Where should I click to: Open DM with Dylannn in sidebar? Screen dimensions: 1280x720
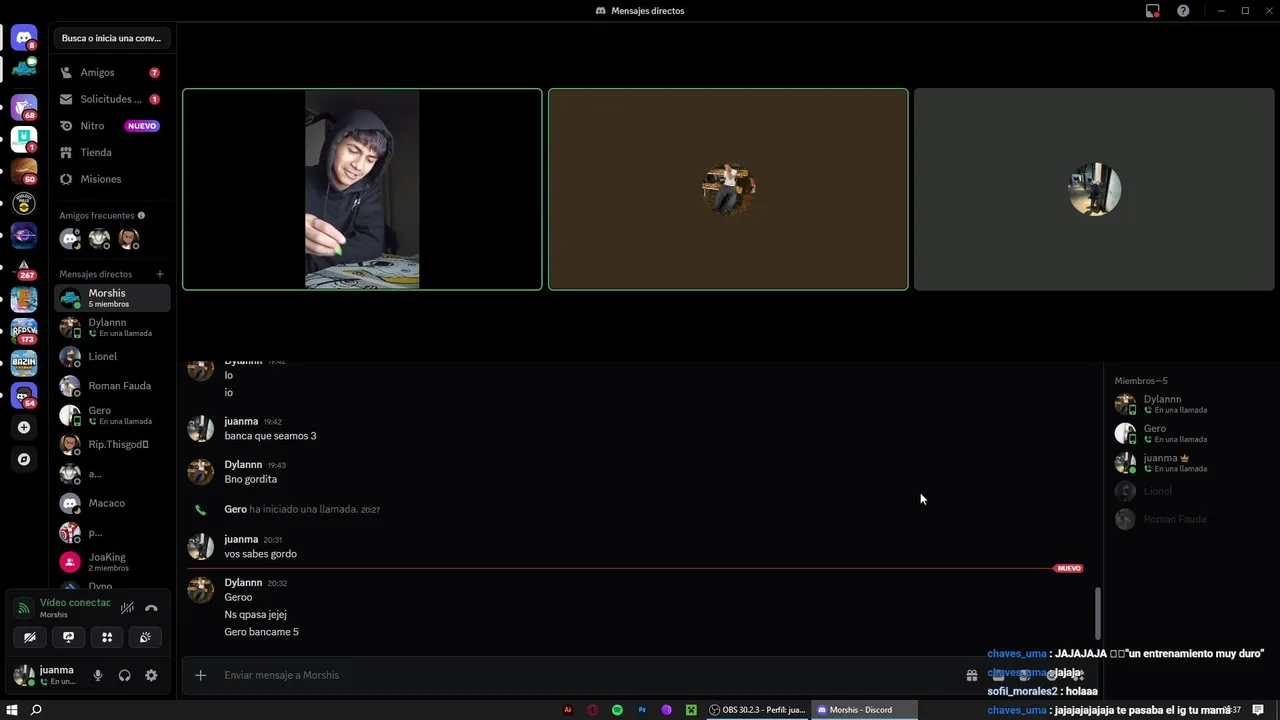[112, 327]
